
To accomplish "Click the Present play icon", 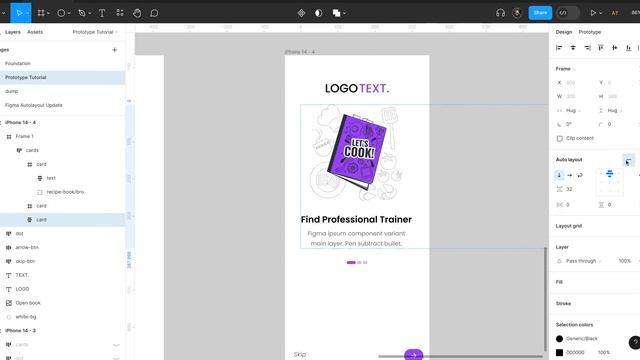I will tap(593, 13).
